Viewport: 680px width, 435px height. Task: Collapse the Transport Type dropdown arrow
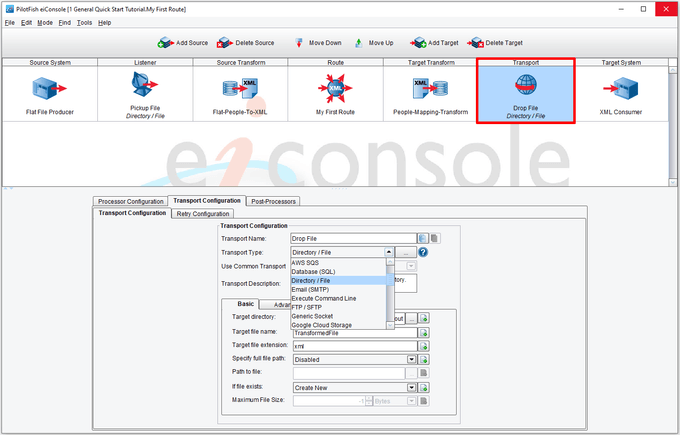pyautogui.click(x=389, y=252)
